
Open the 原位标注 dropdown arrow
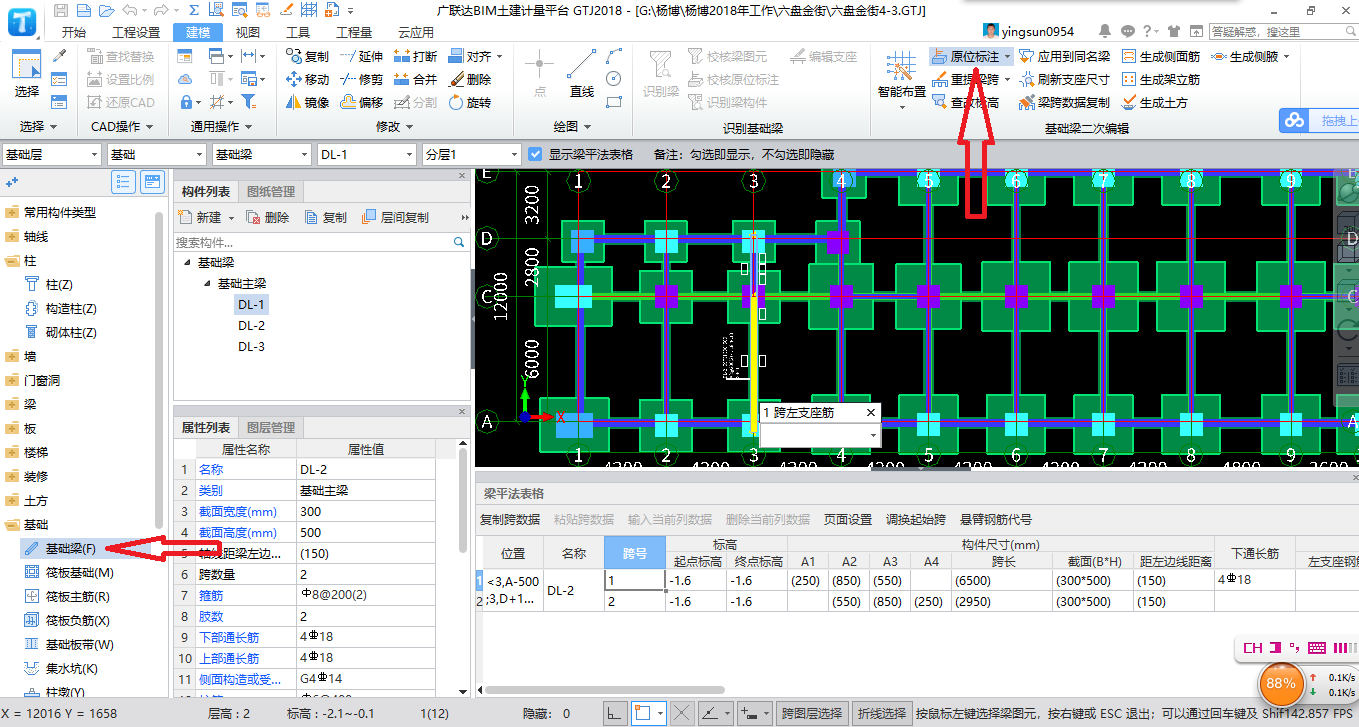(x=1008, y=57)
